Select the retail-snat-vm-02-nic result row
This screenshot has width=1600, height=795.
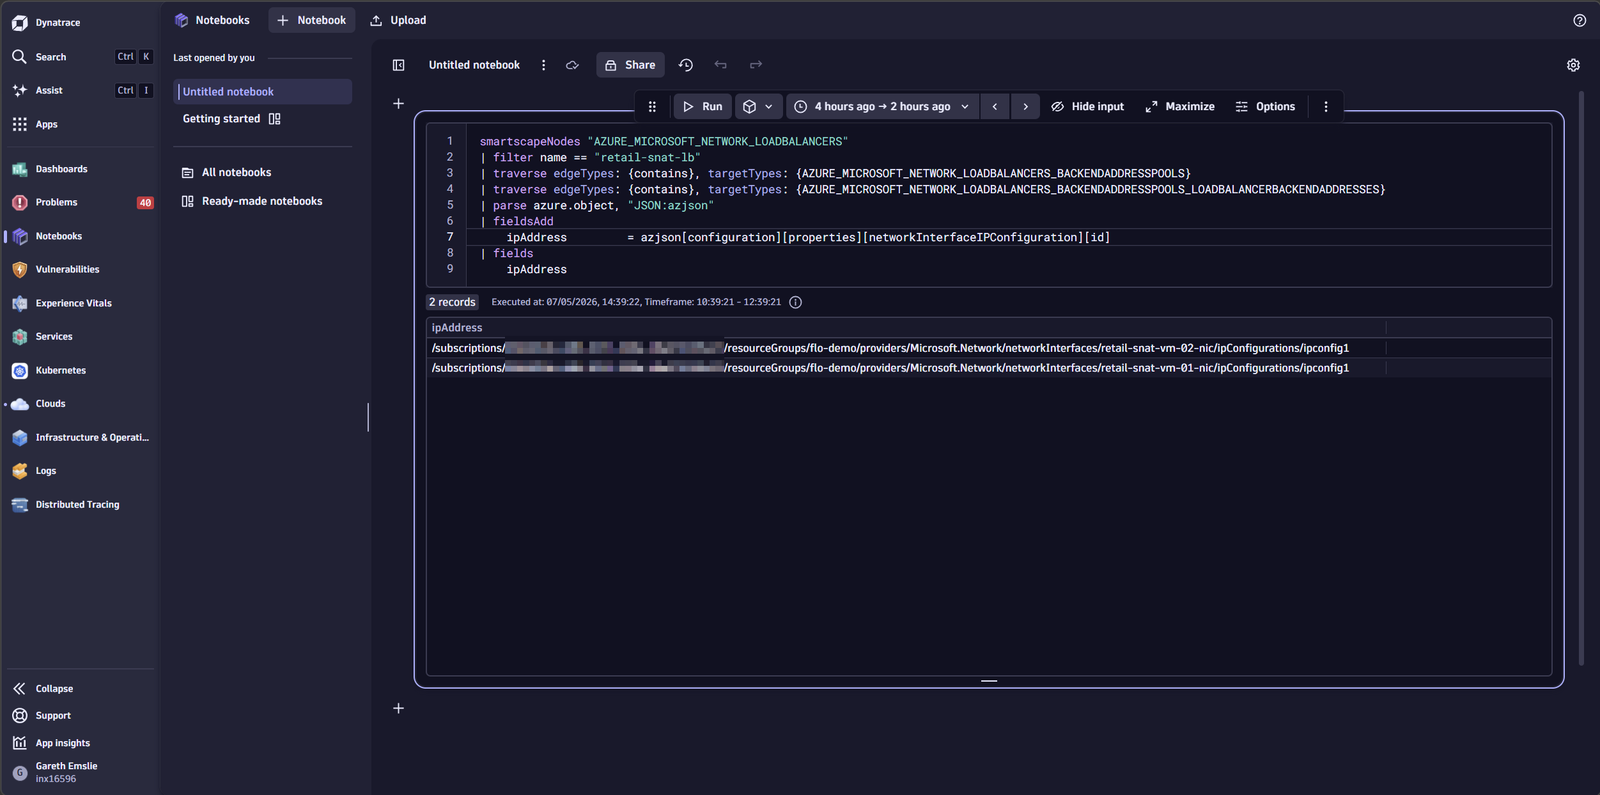(989, 348)
